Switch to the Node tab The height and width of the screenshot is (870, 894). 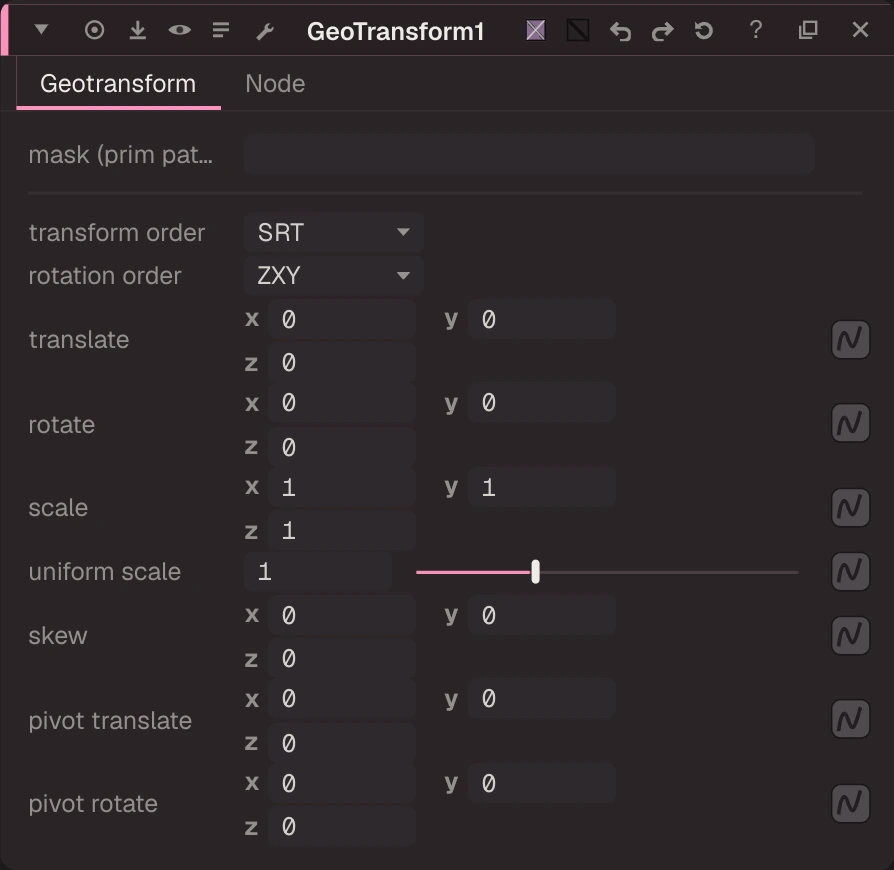pyautogui.click(x=275, y=84)
